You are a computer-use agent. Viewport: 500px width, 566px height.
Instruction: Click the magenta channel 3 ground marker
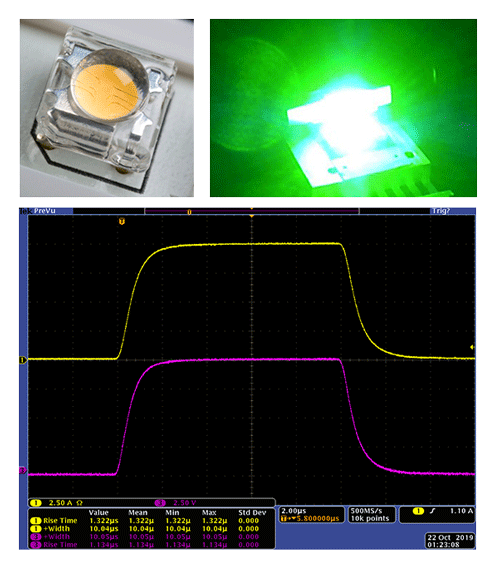click(23, 470)
